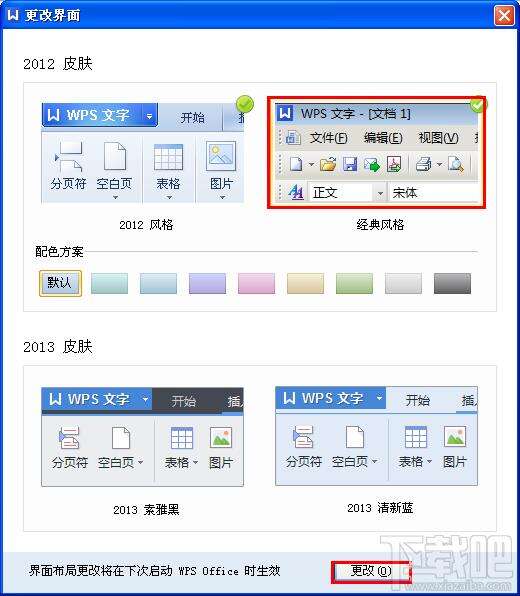
Task: Click the 分页符 icon in 2012 风格 preview
Action: 69,157
